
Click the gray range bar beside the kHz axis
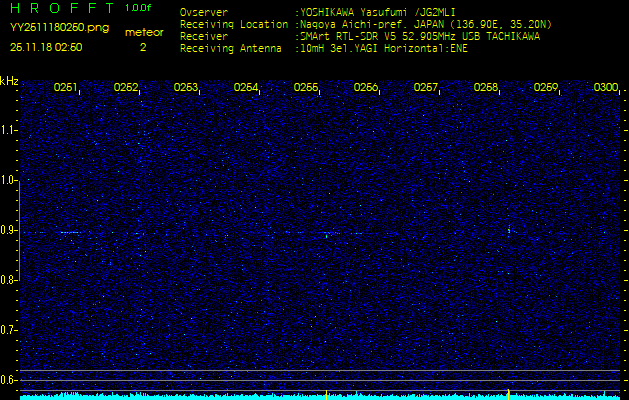pyautogui.click(x=19, y=230)
